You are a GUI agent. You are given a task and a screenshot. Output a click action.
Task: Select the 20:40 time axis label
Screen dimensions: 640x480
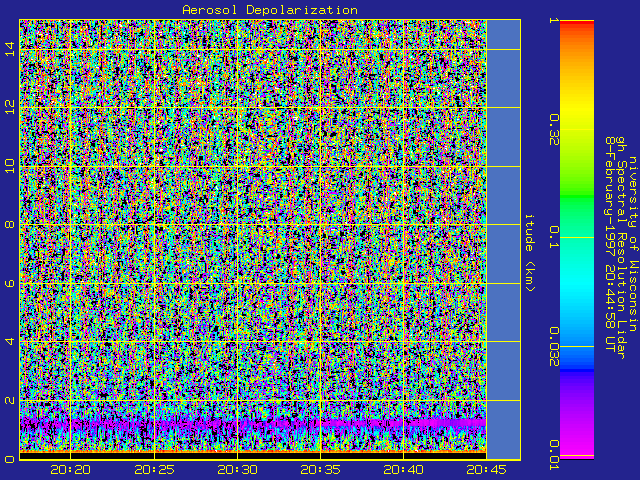click(x=403, y=470)
